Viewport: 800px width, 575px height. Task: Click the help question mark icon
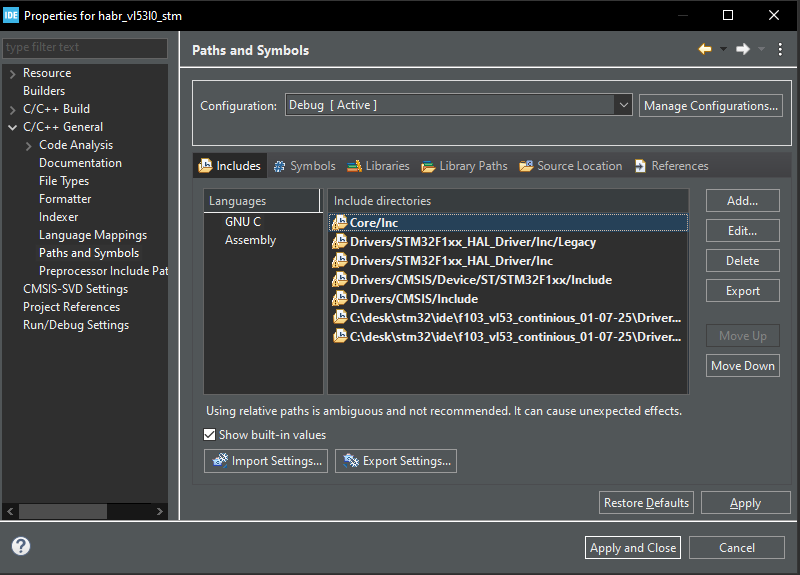click(x=21, y=546)
